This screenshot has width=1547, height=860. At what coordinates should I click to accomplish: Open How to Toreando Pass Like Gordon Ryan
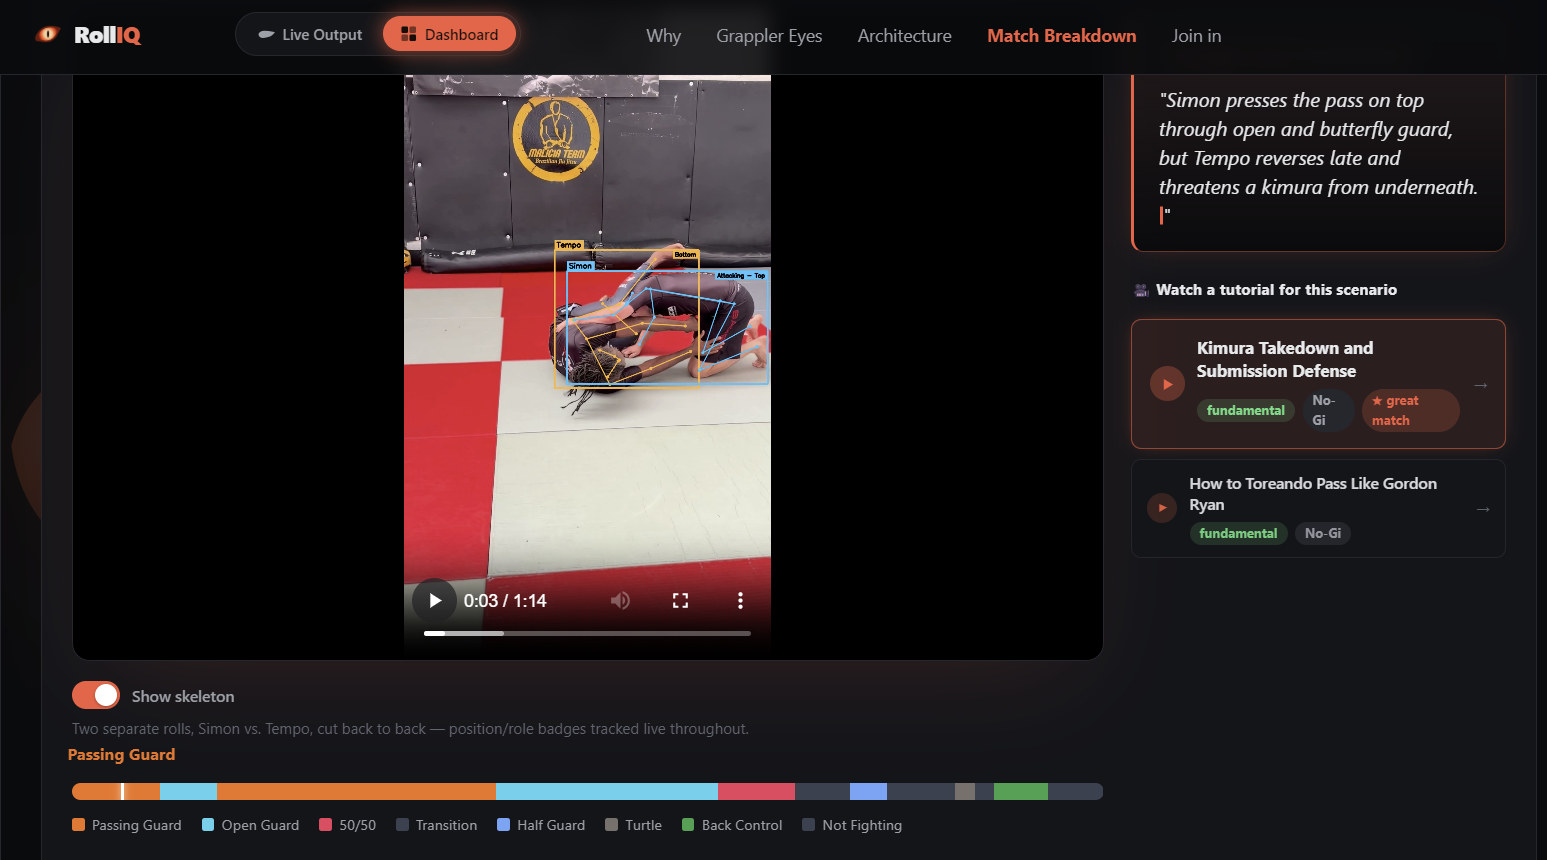[x=1318, y=508]
